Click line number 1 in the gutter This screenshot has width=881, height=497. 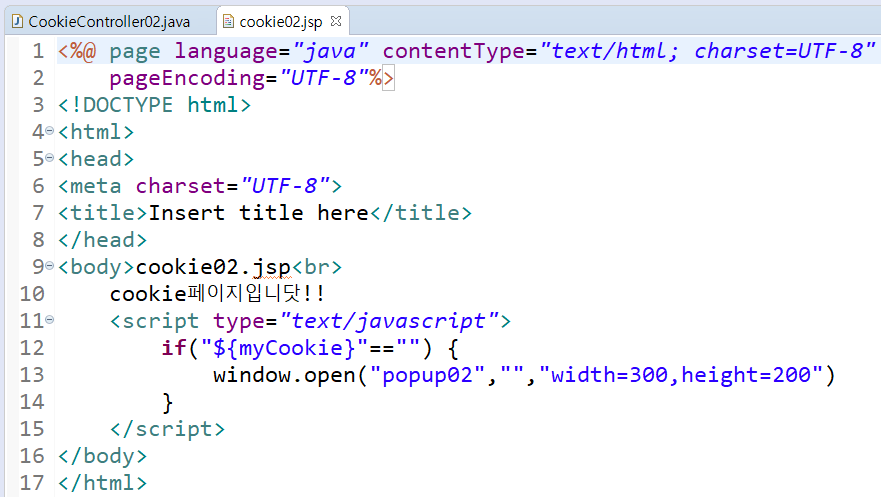coord(38,51)
